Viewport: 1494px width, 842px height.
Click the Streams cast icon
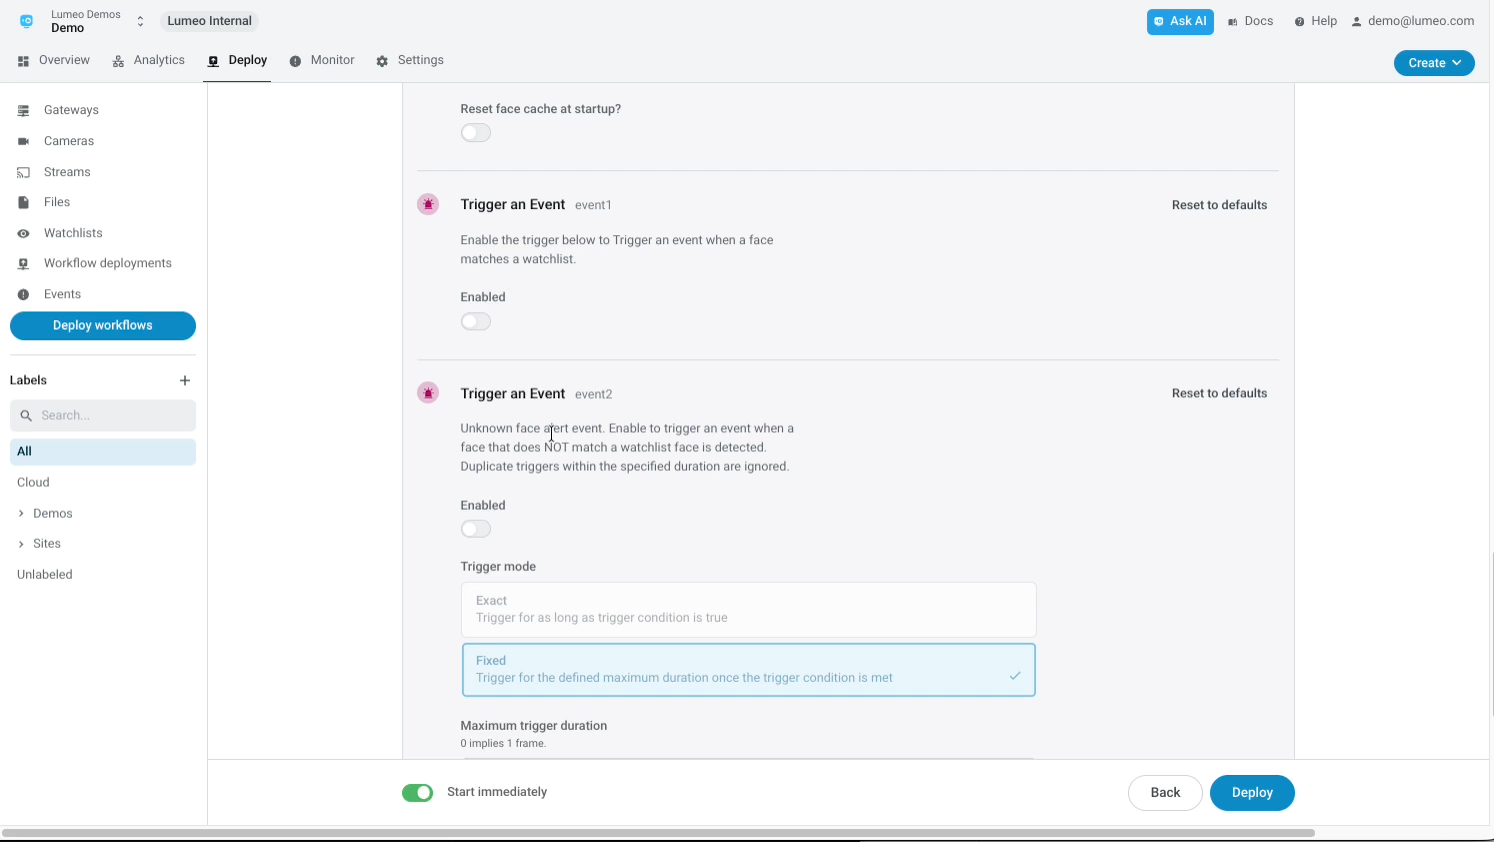pos(23,172)
